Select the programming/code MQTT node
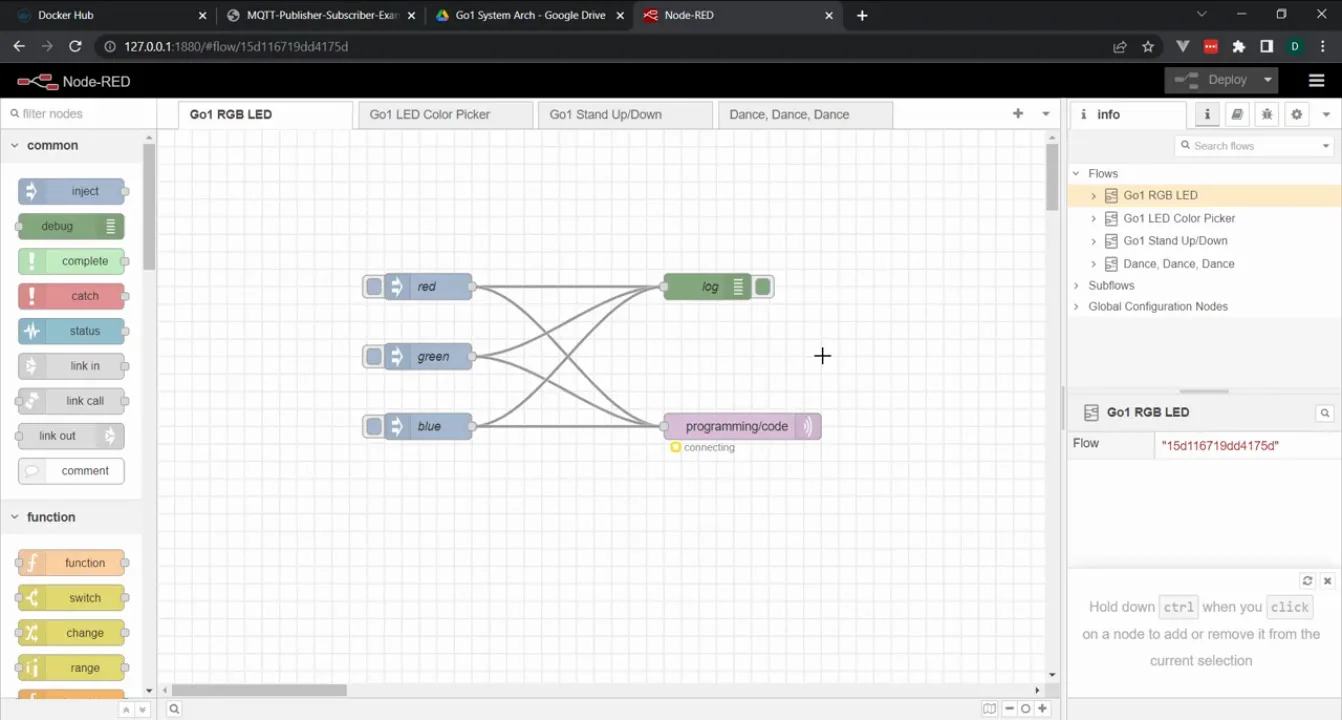 736,427
